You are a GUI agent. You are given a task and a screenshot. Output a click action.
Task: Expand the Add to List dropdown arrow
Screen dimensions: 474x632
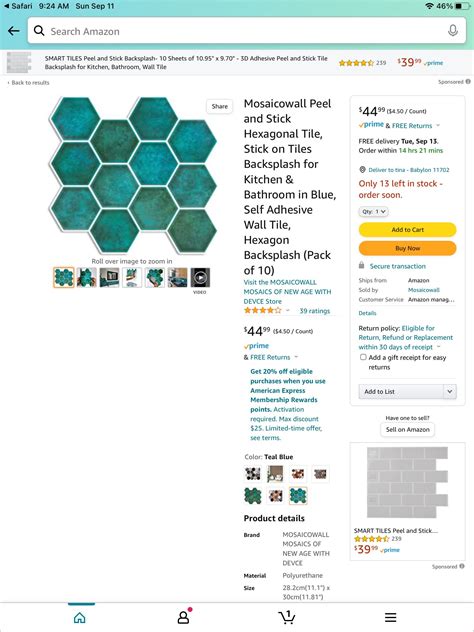(x=450, y=391)
